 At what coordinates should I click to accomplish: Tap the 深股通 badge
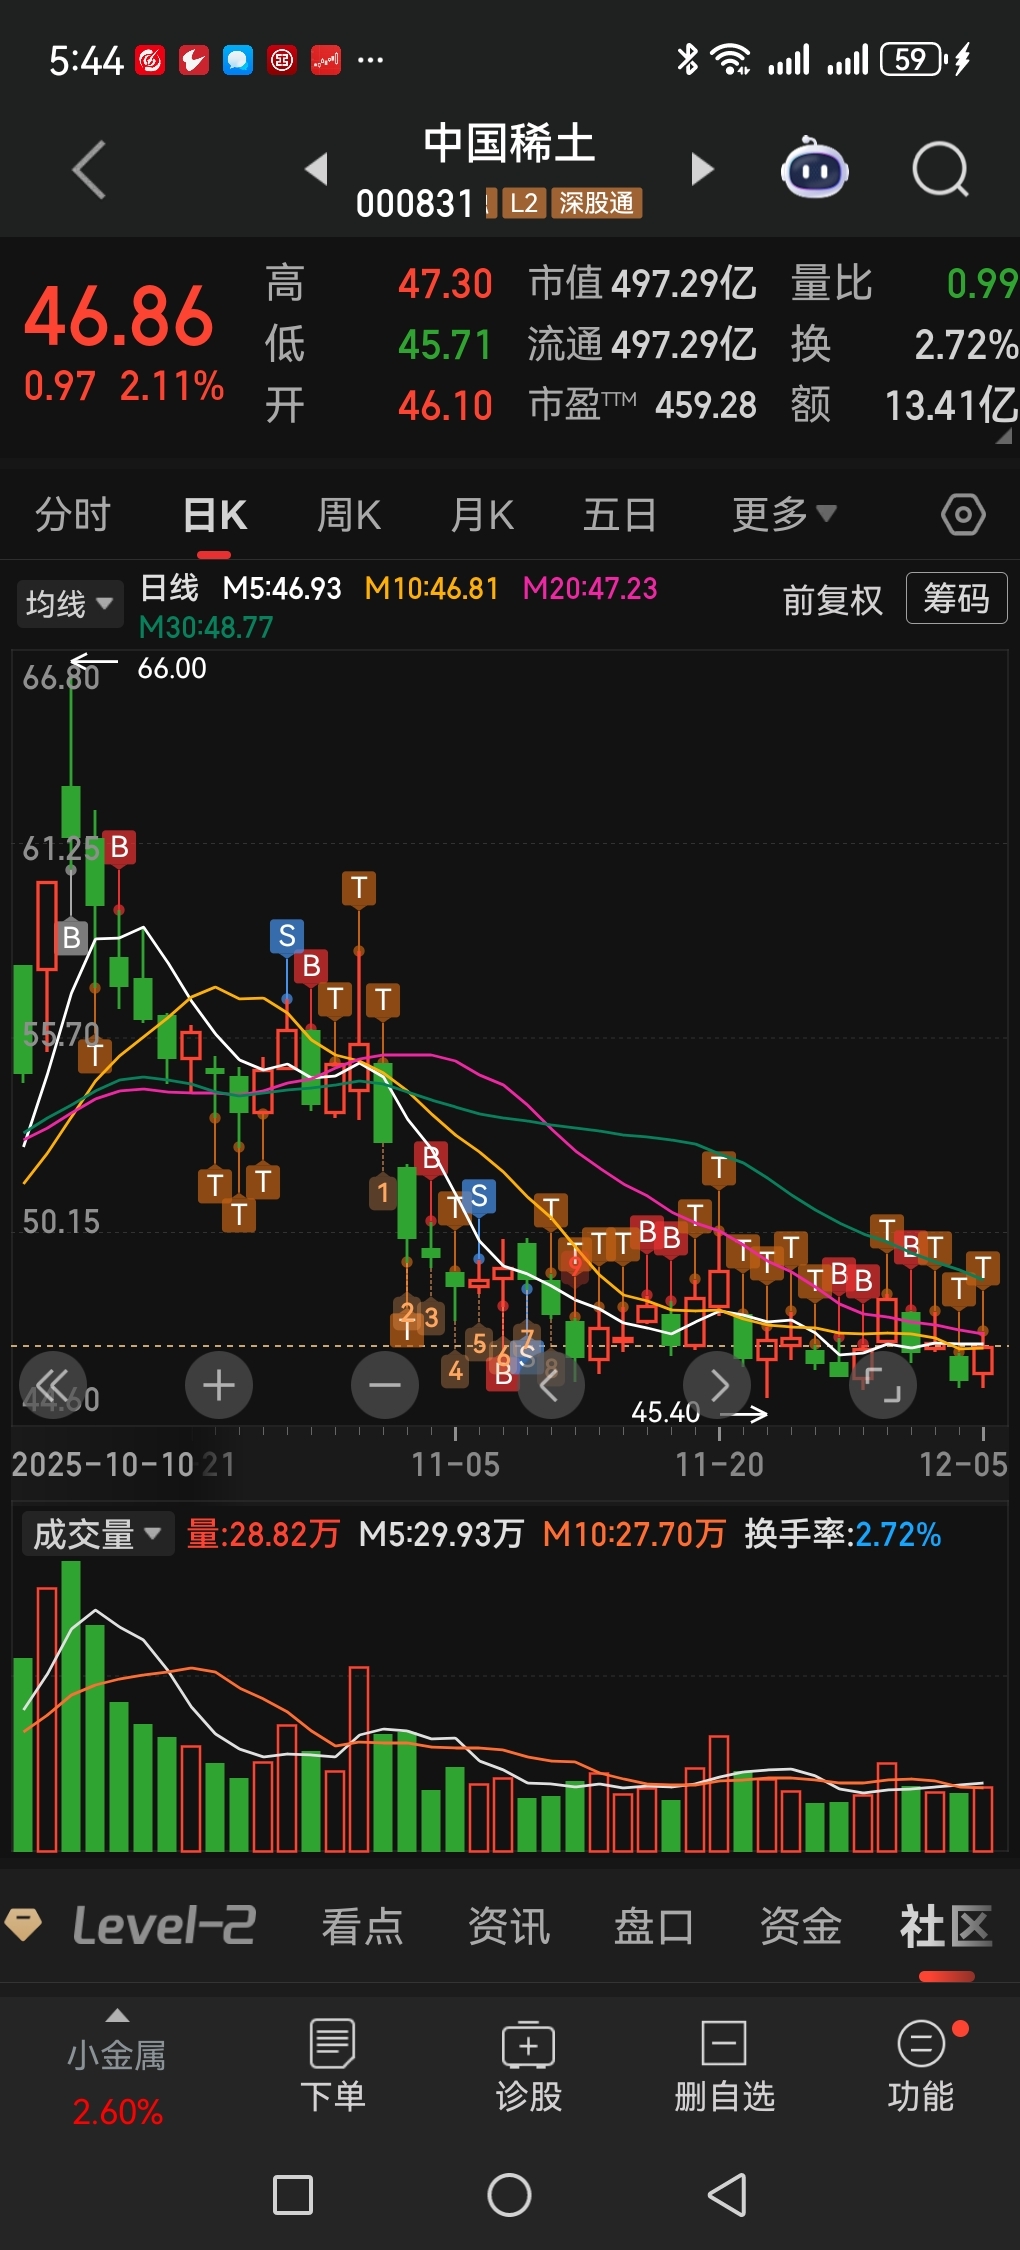(597, 203)
